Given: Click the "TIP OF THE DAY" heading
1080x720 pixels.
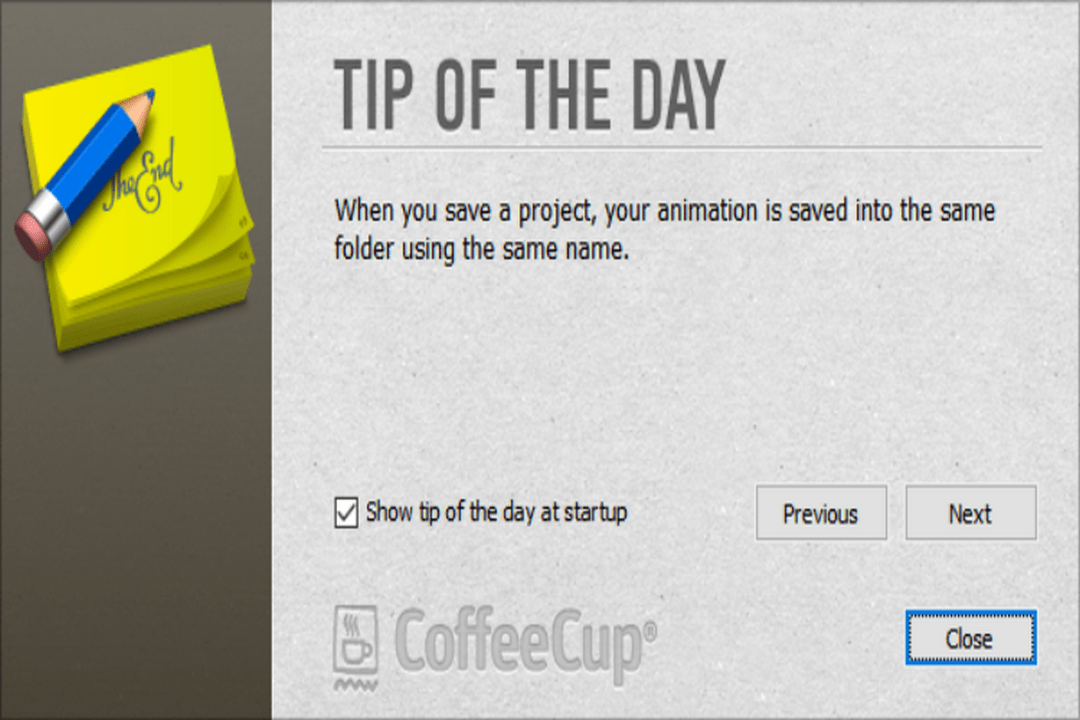Looking at the screenshot, I should (x=529, y=96).
